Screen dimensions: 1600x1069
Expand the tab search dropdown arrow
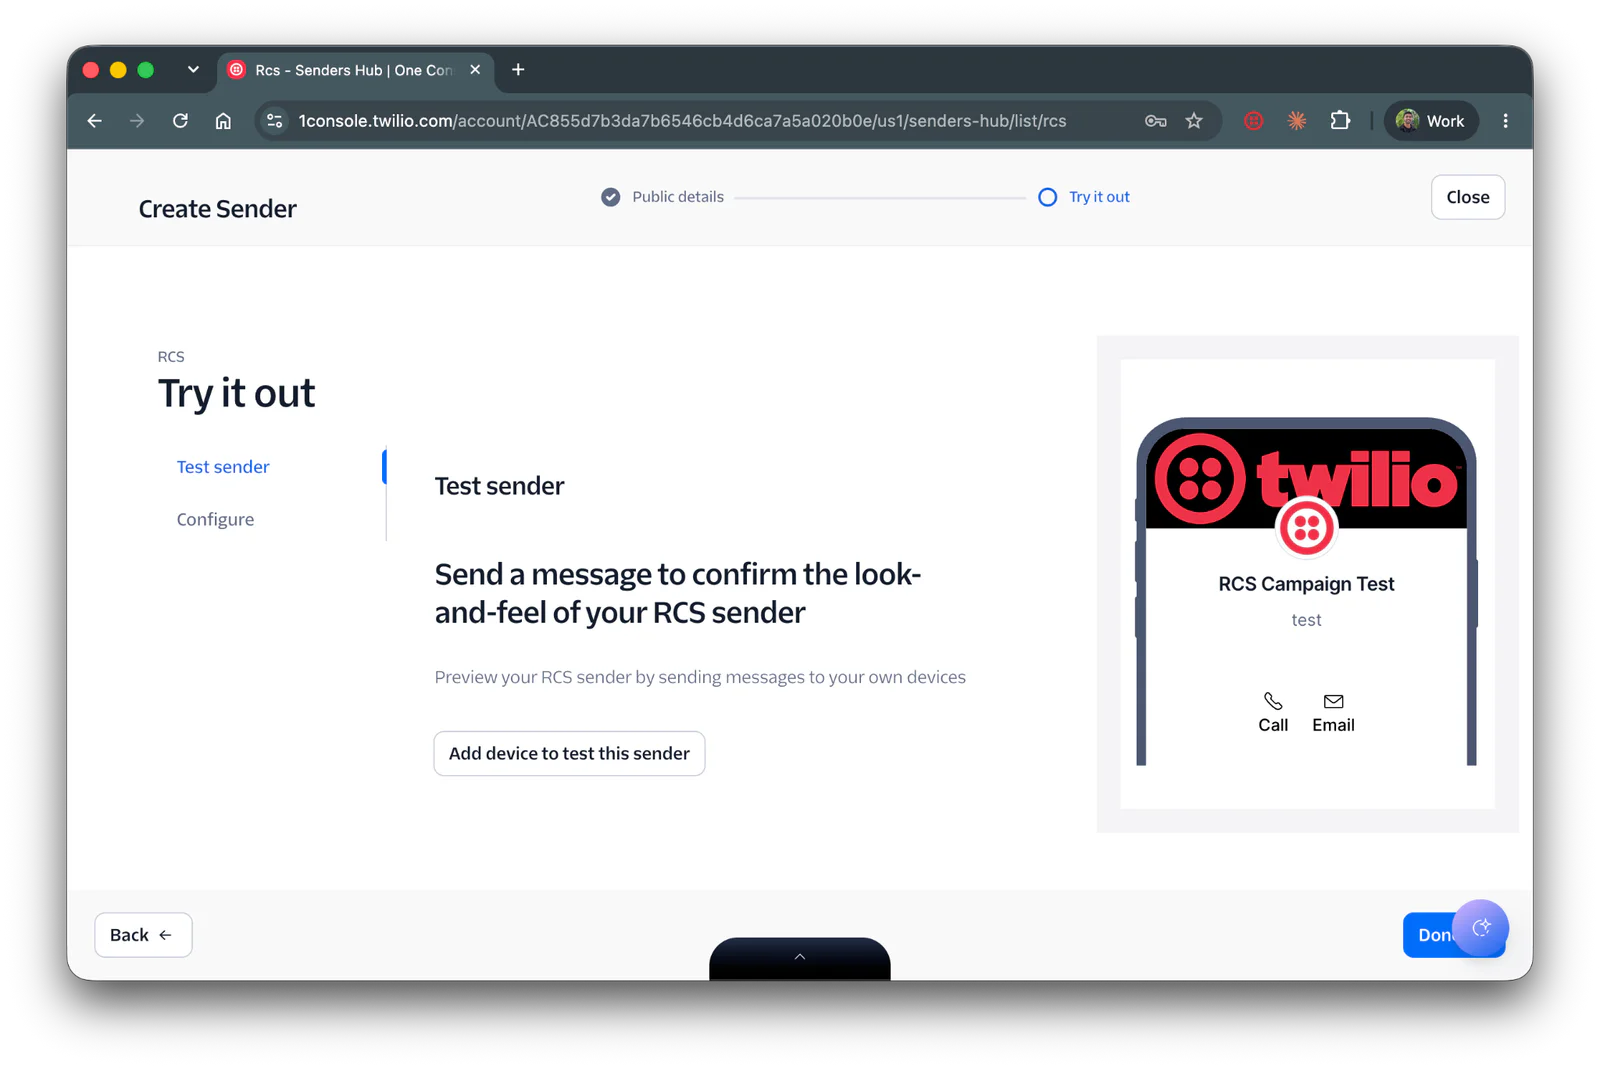[193, 70]
